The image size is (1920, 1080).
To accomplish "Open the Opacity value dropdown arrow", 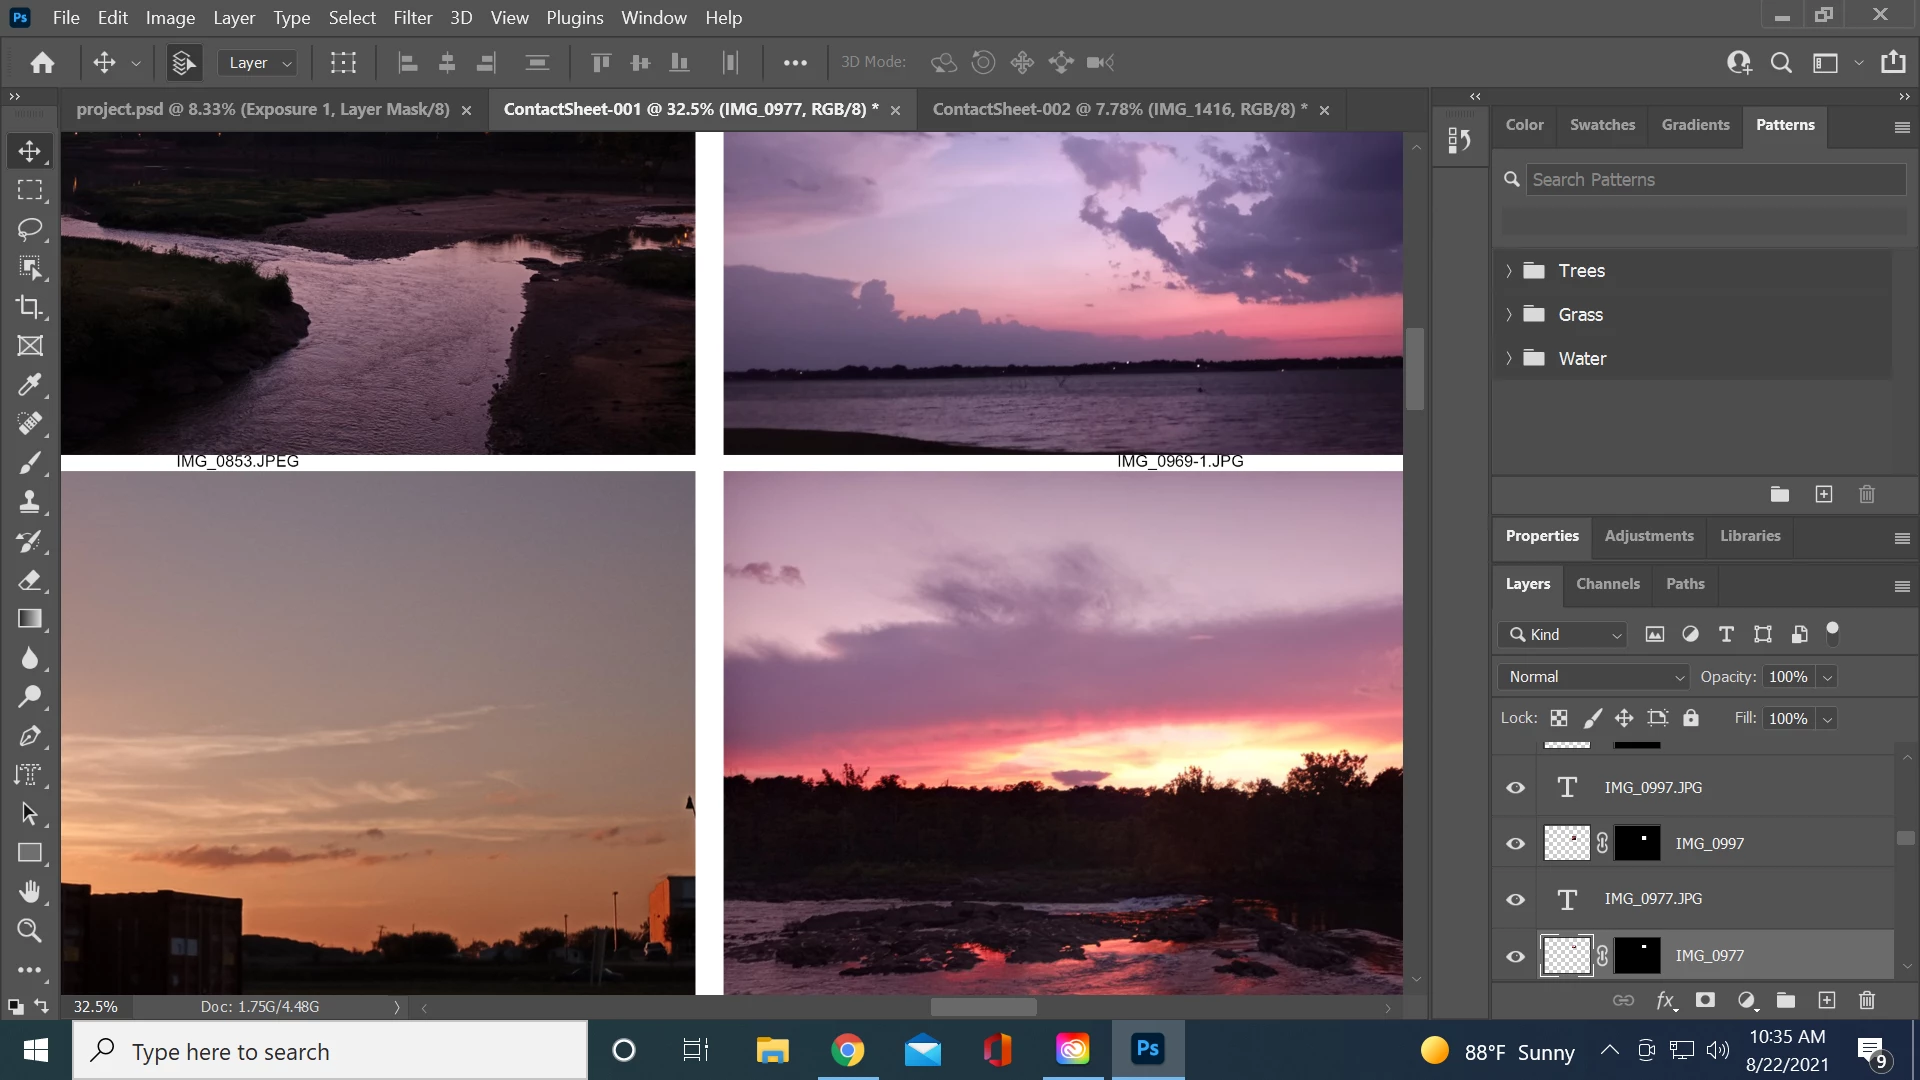I will click(1827, 677).
